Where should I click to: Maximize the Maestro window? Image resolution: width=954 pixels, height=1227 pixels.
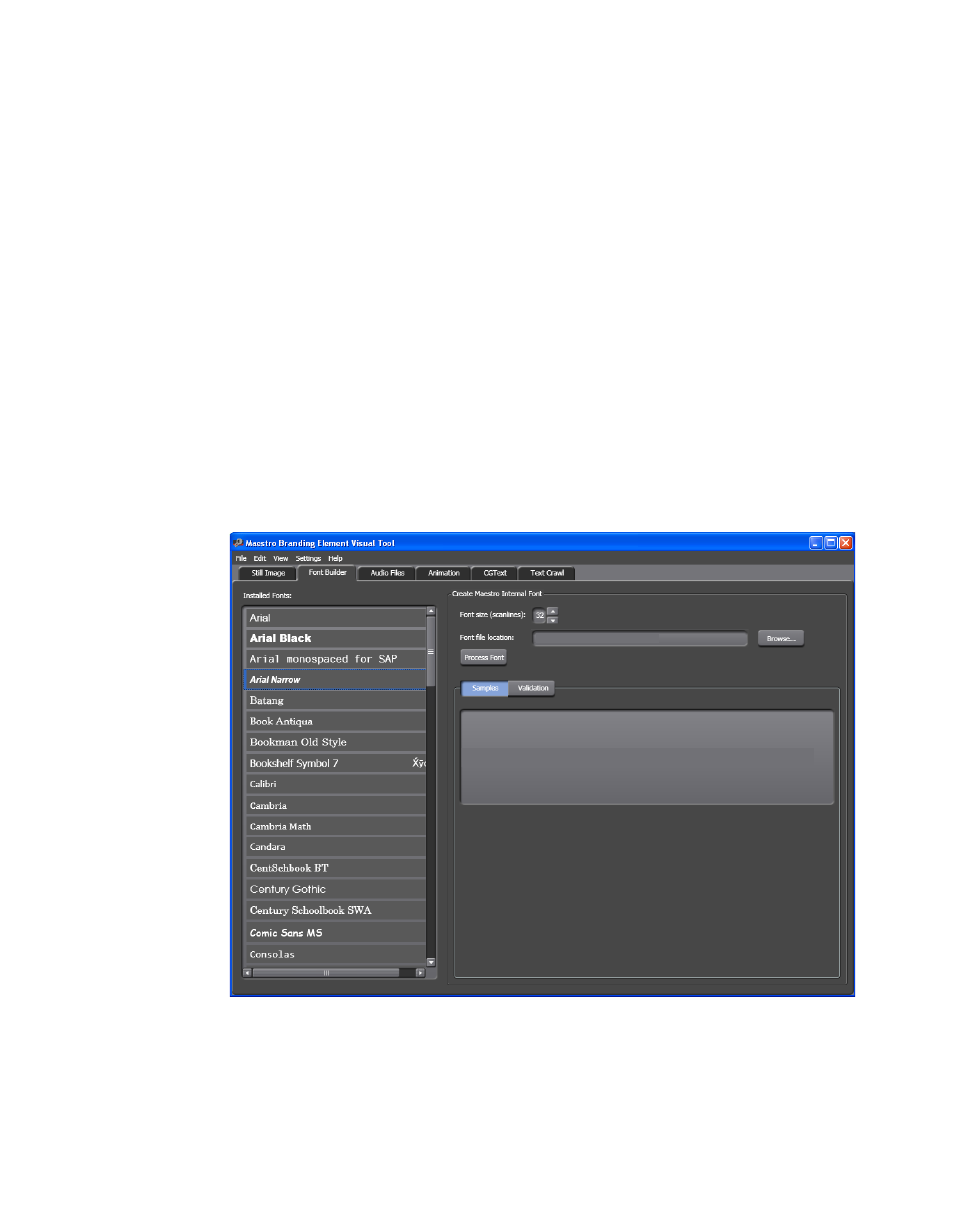(x=831, y=543)
